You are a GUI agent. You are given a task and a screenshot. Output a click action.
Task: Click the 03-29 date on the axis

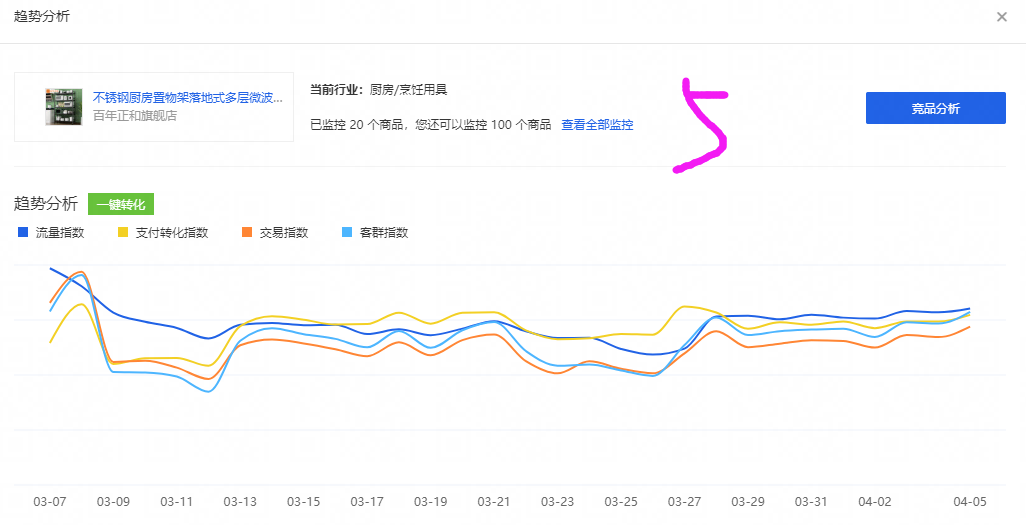tap(748, 502)
